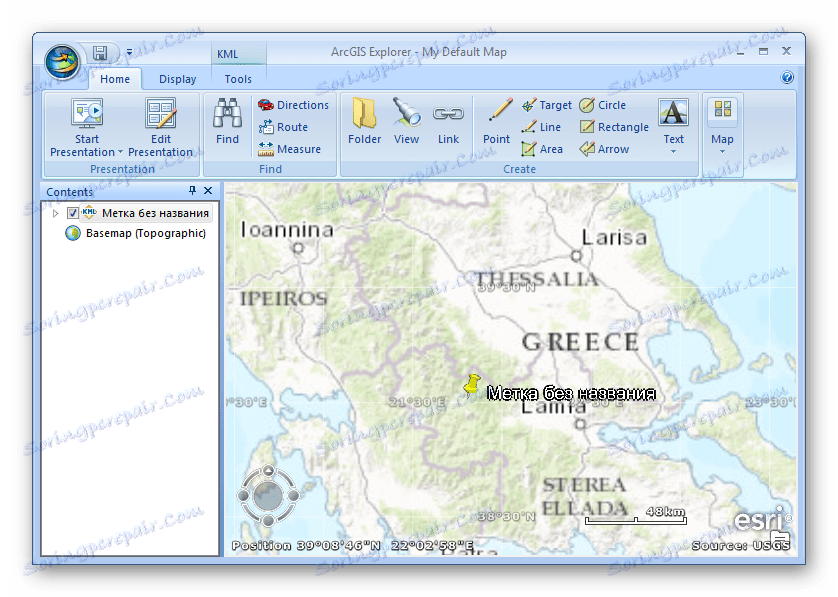Choose the Area tool

pos(545,148)
